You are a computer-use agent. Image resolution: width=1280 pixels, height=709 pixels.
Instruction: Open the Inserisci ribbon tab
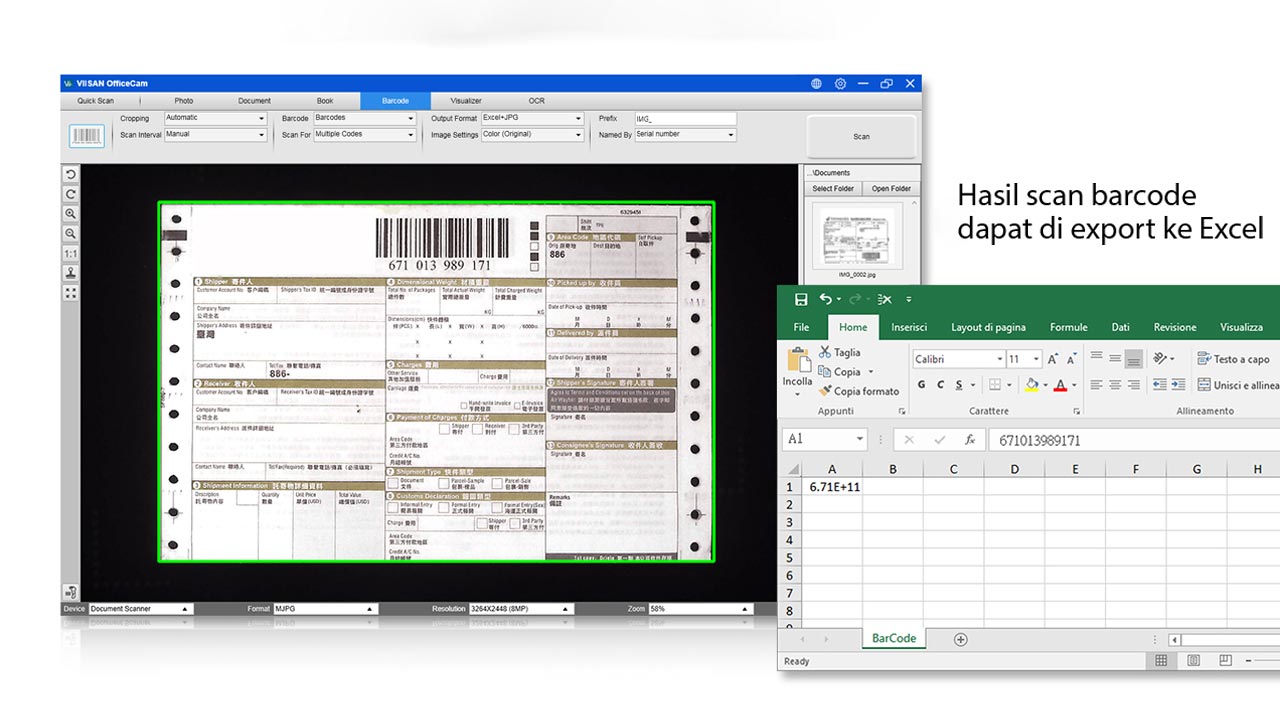(x=909, y=327)
